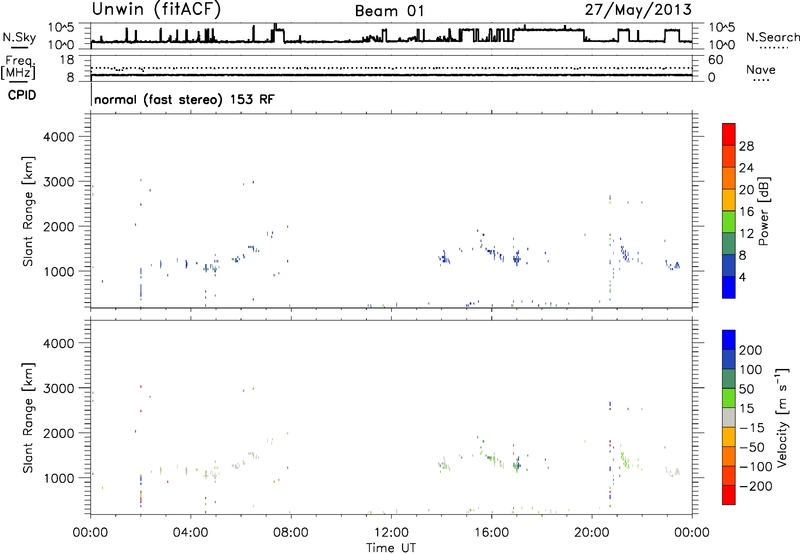800x554 pixels.
Task: Click the "12" Power colorbar label
Action: [x=746, y=233]
